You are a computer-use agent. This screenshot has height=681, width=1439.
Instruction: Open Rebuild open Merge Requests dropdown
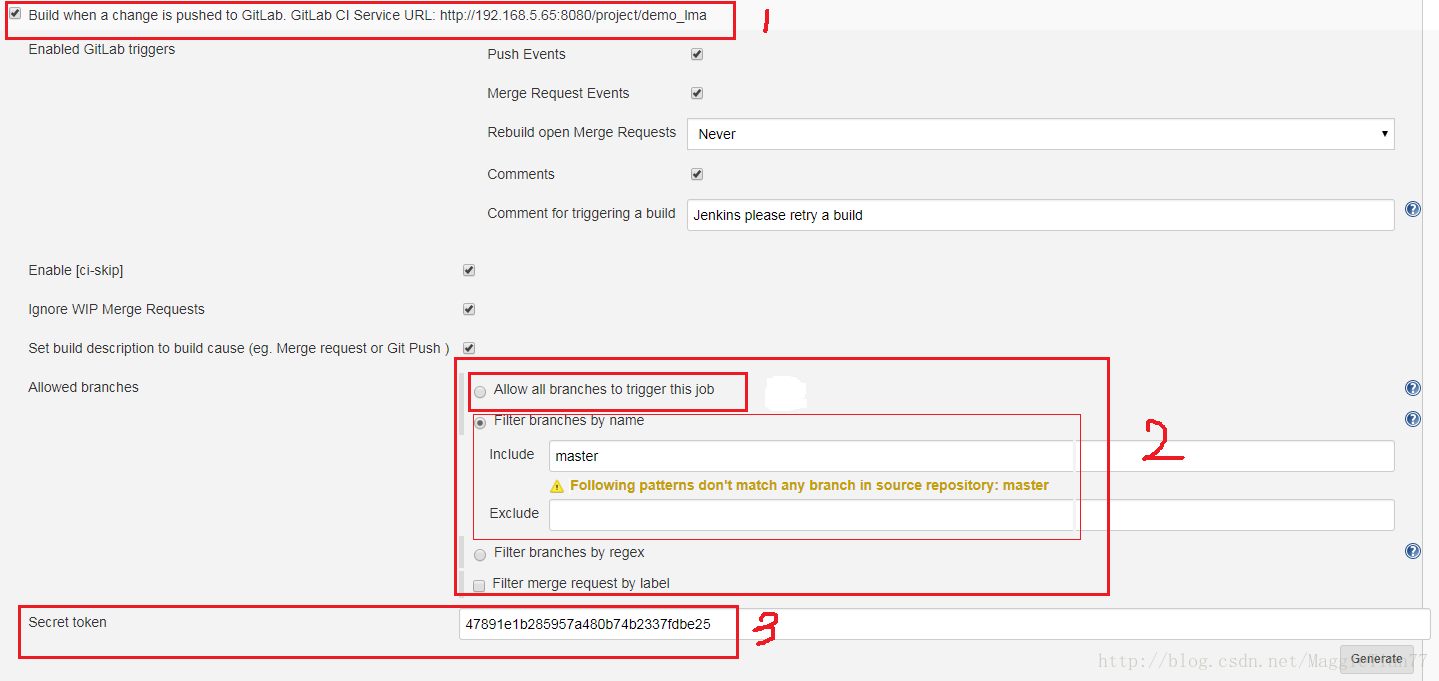coord(1040,133)
